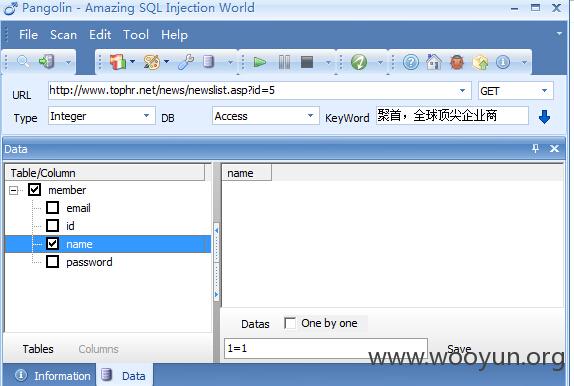
Task: Open the File menu
Action: (28, 35)
